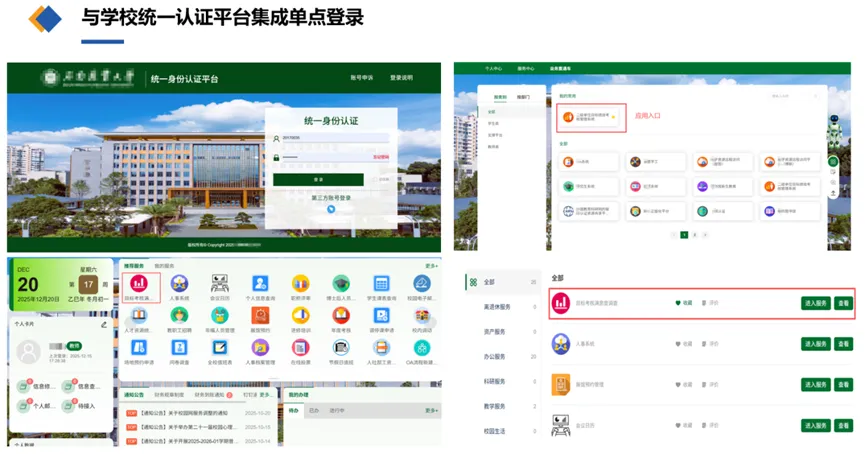Open the 博士后人员 graduation-cap icon
Viewport: 865px width, 454px height.
click(341, 284)
